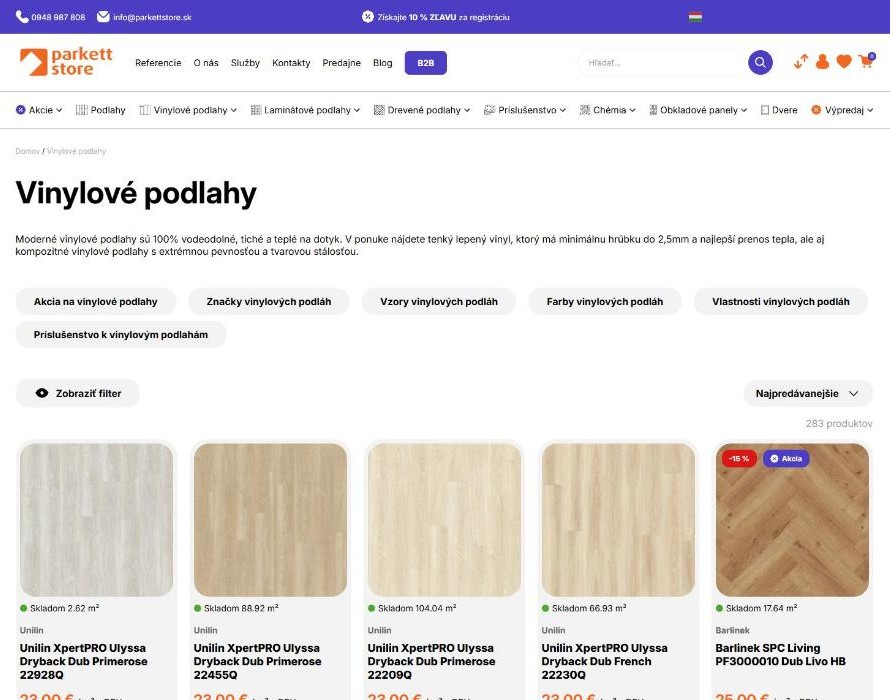Call number 0948 987 808 link
This screenshot has height=700, width=890.
coord(58,17)
